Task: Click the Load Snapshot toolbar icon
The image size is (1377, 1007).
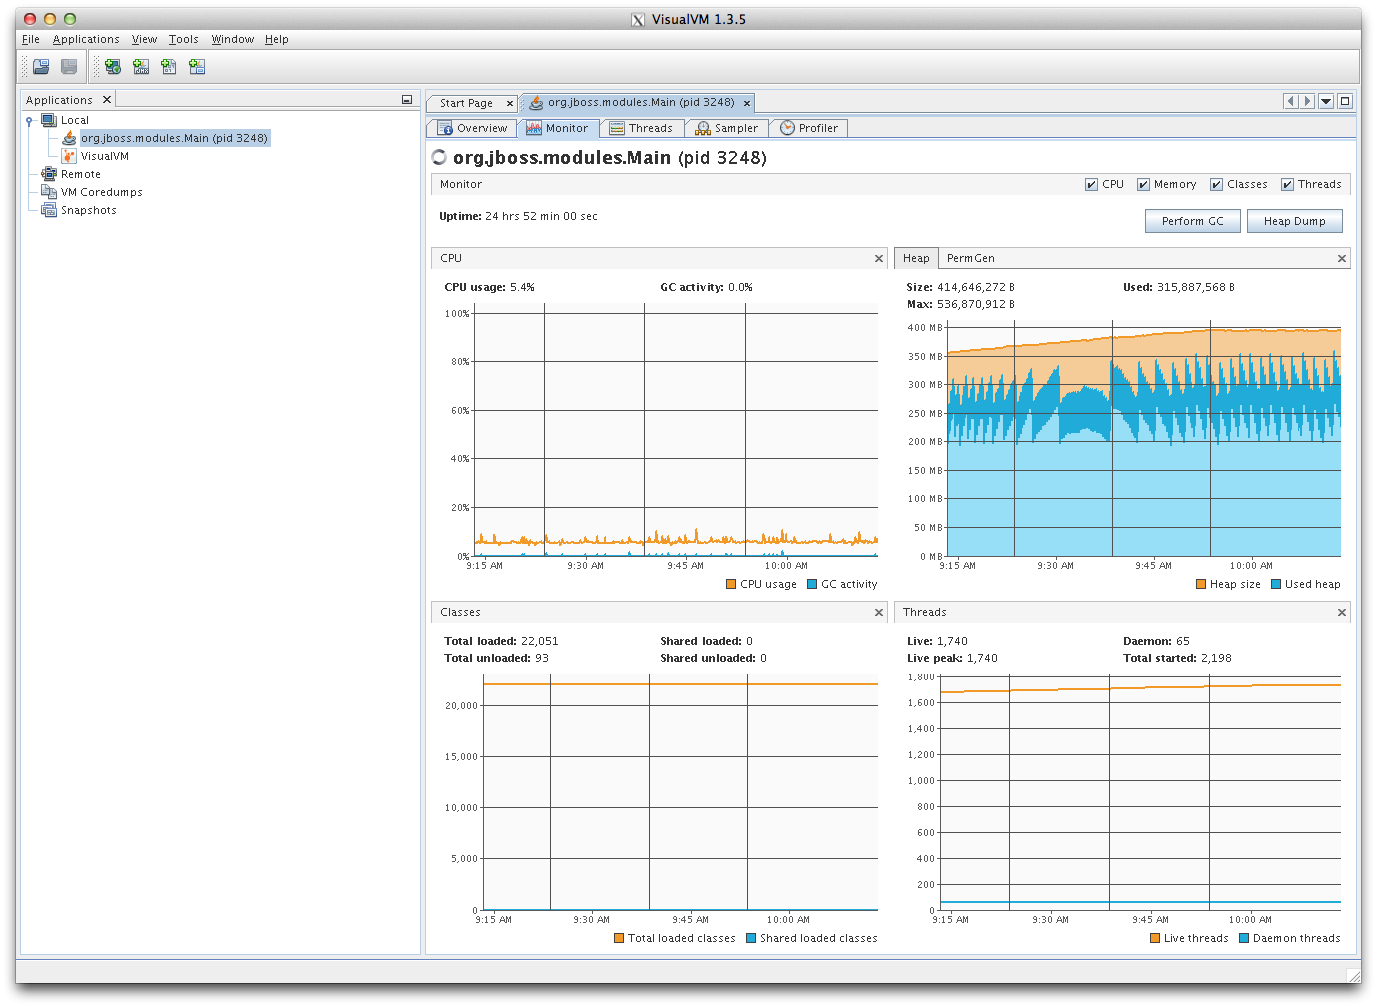Action: [x=41, y=67]
